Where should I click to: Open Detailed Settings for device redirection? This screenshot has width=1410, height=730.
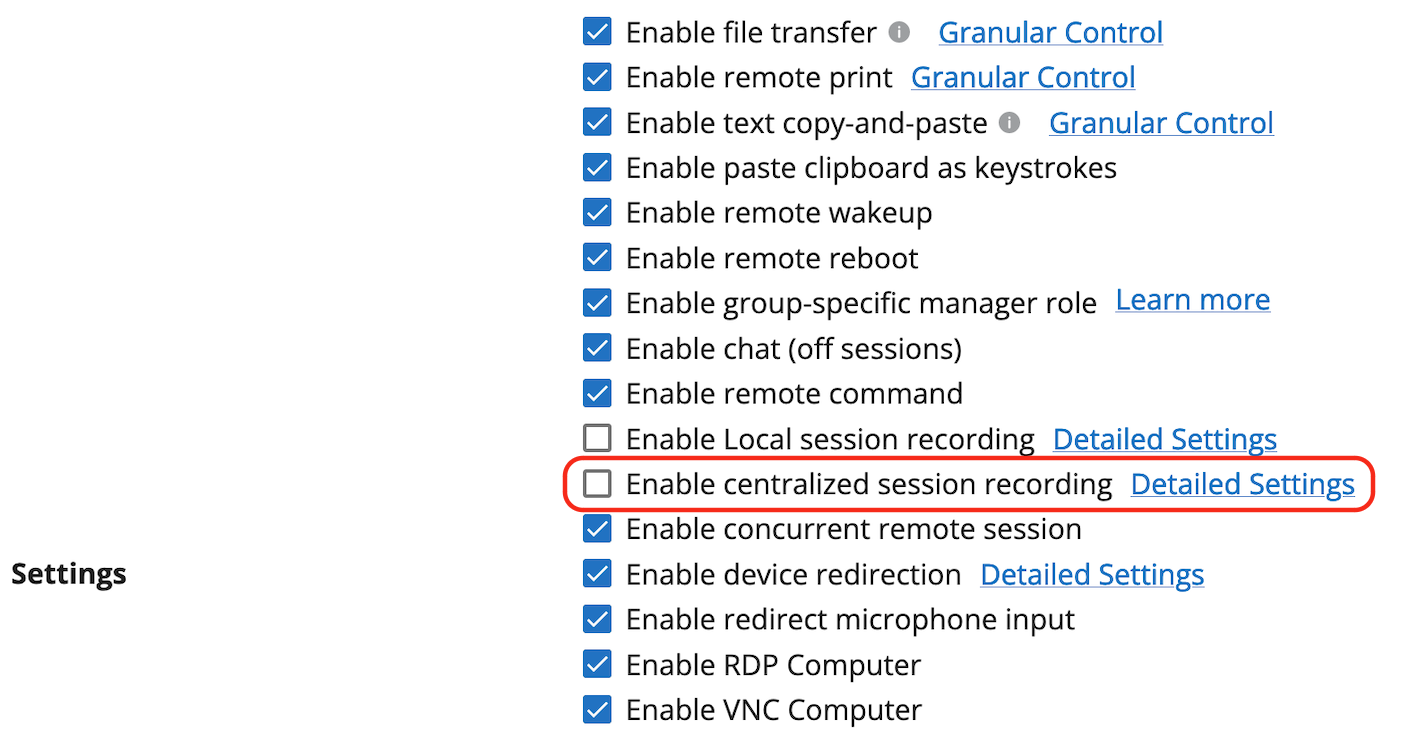pos(1092,574)
